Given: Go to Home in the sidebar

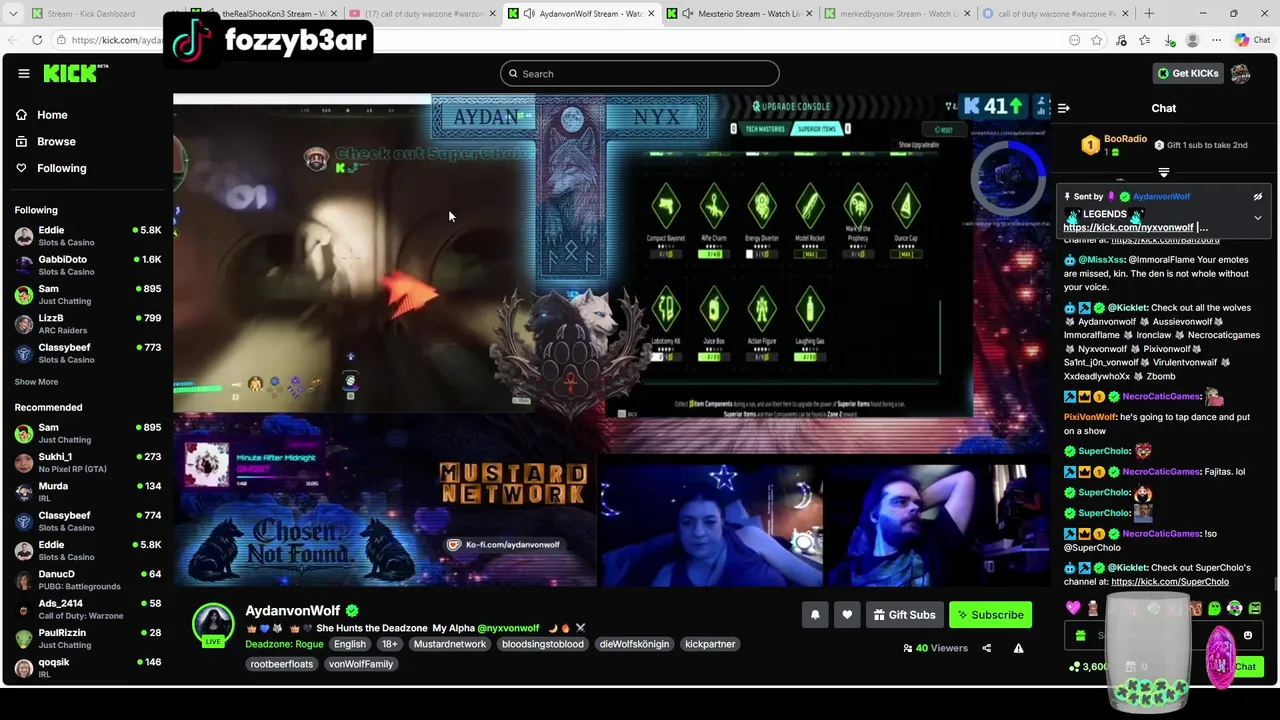Looking at the screenshot, I should 52,115.
